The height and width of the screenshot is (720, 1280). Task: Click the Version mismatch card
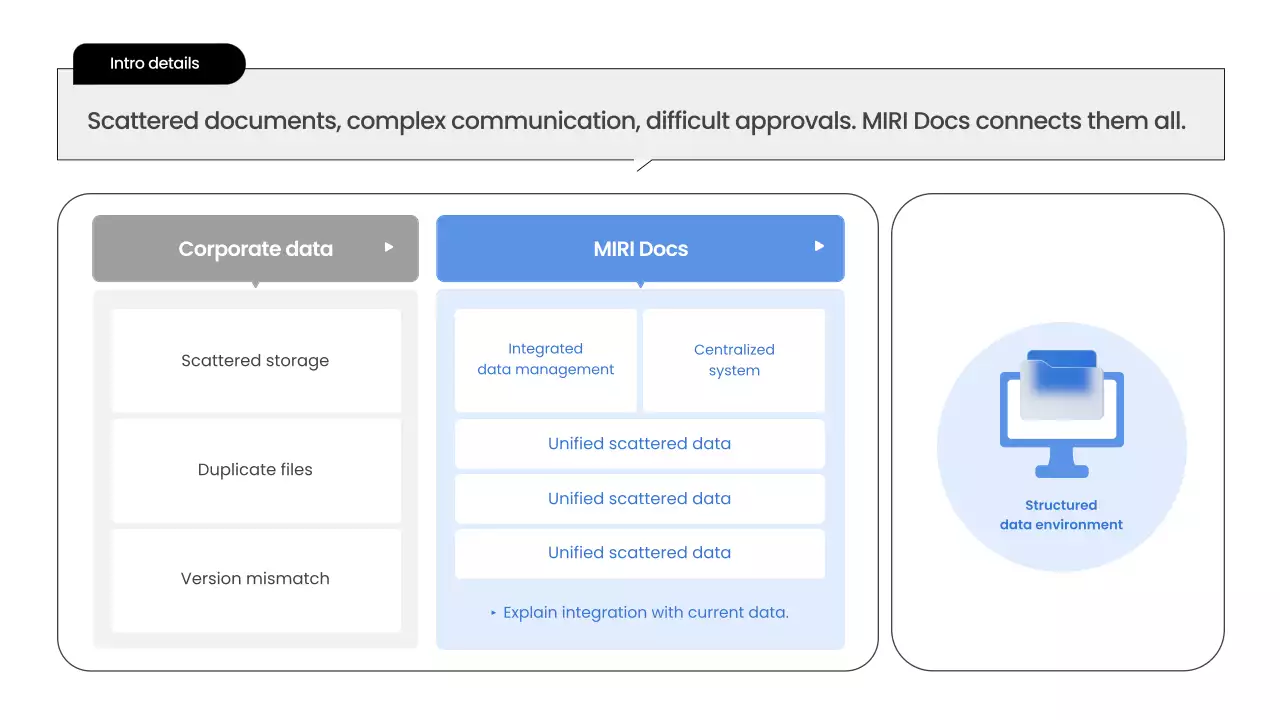click(x=255, y=579)
